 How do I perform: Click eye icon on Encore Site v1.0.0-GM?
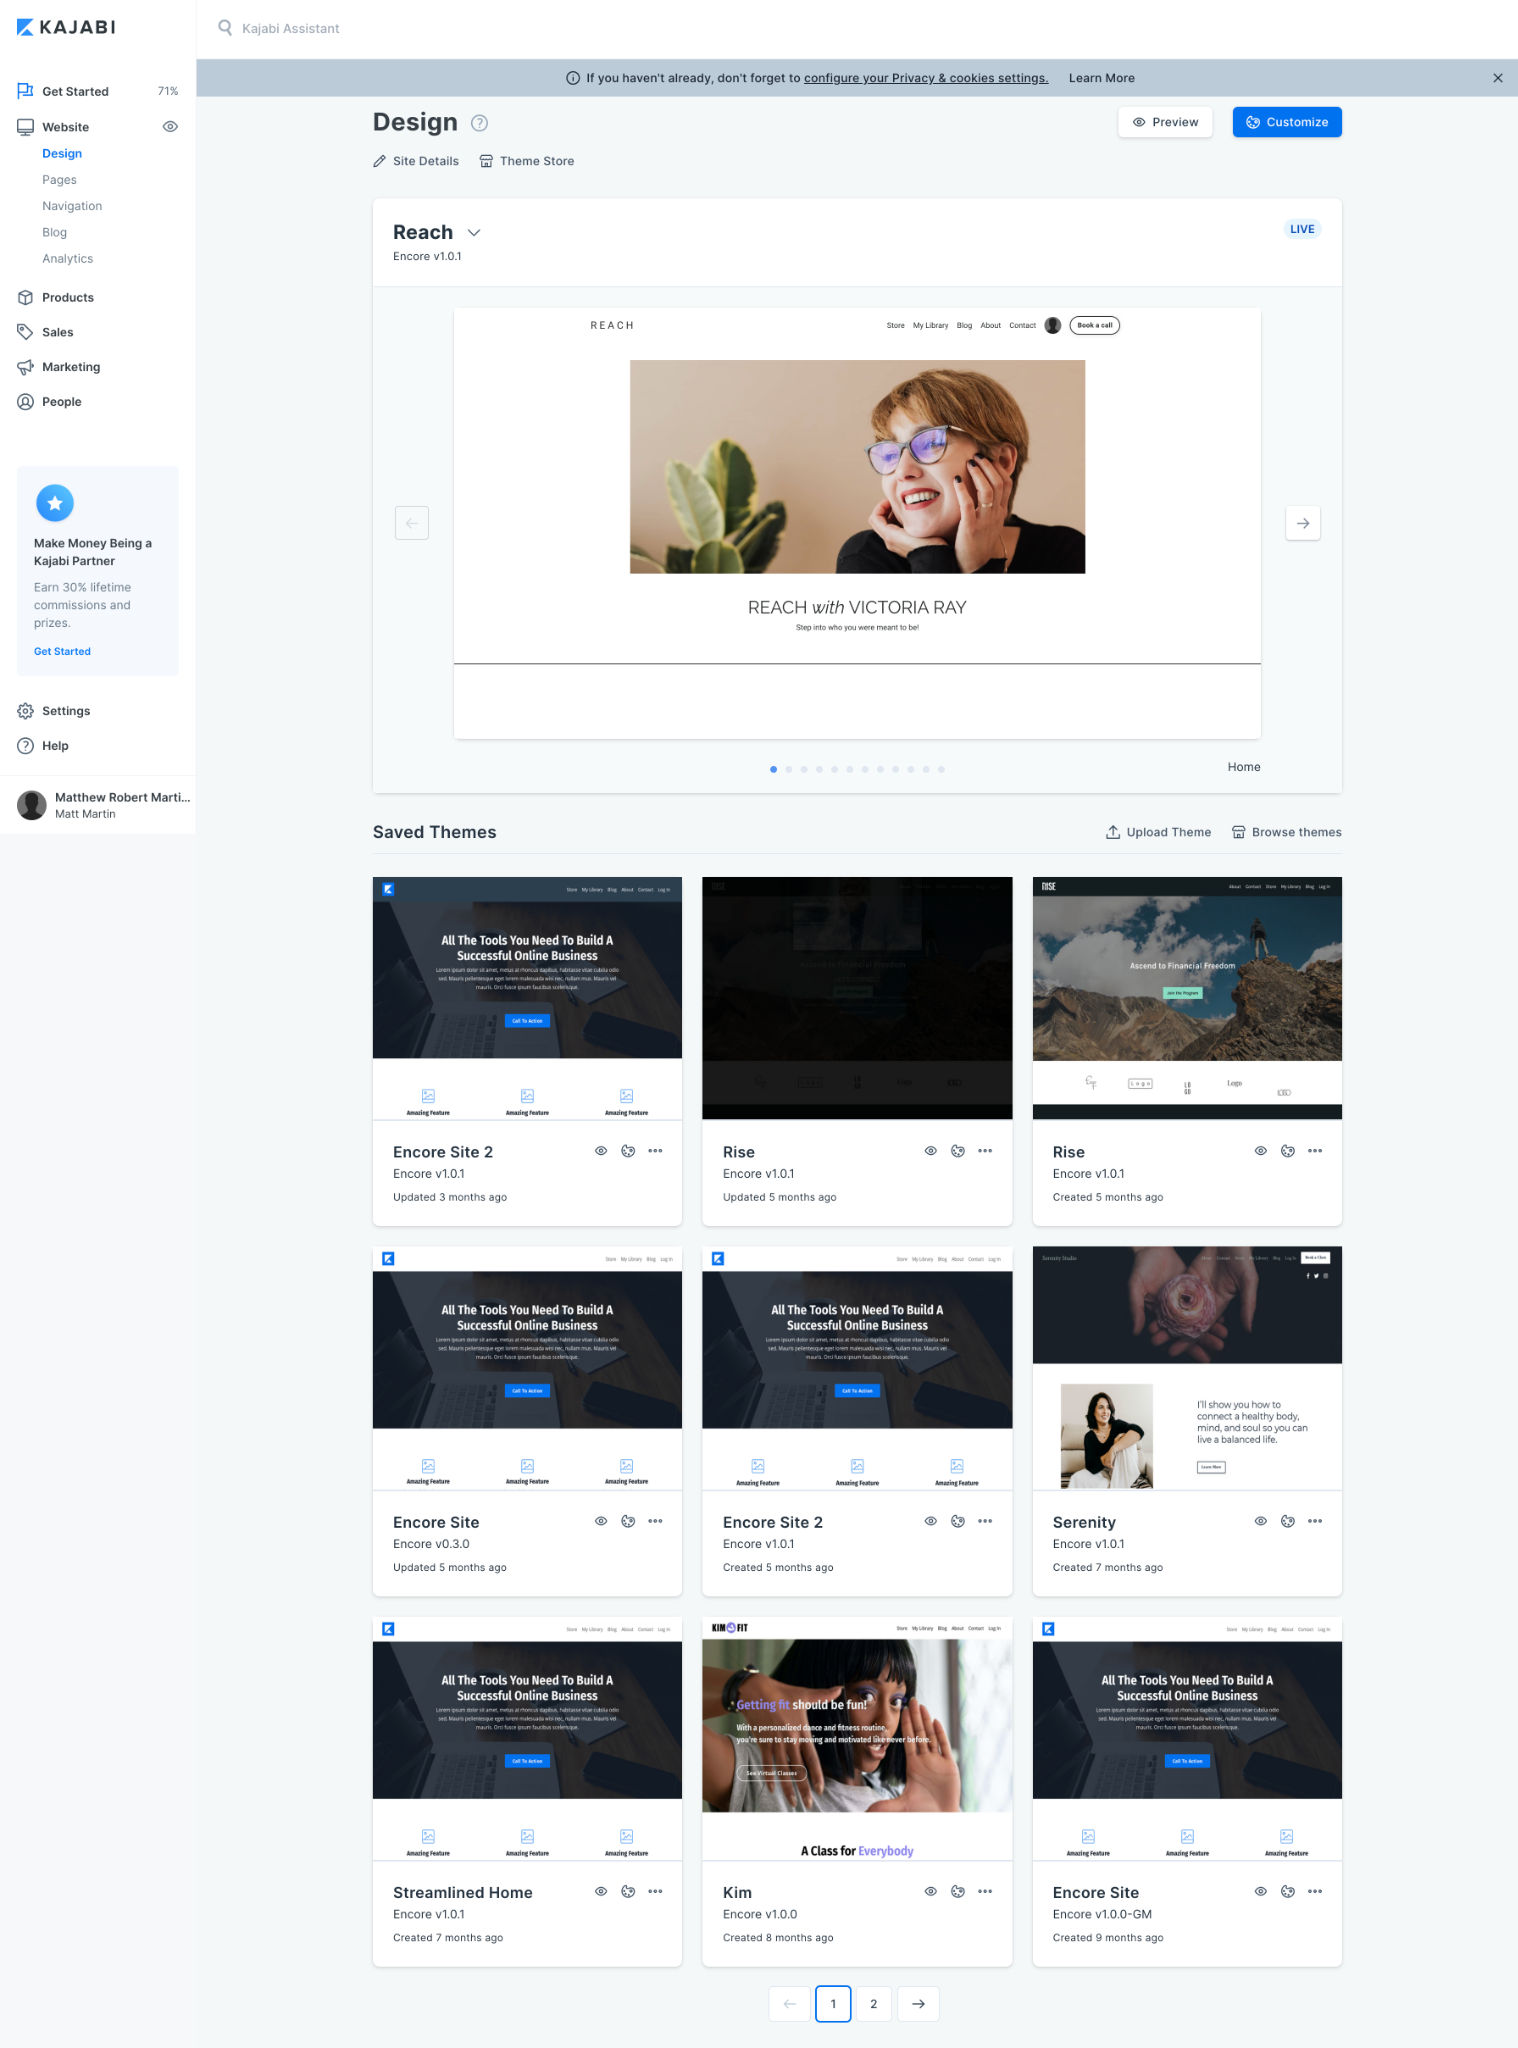1261,1891
